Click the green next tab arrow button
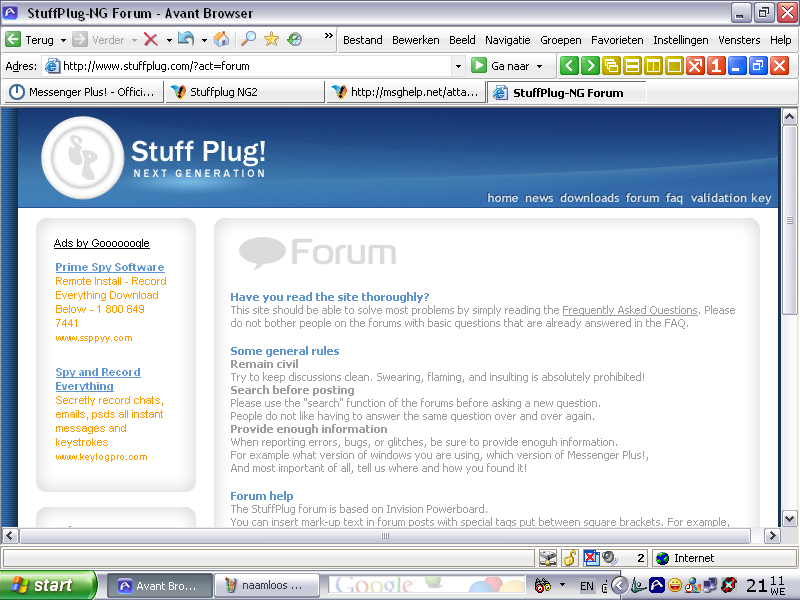This screenshot has height=600, width=800. pos(590,66)
